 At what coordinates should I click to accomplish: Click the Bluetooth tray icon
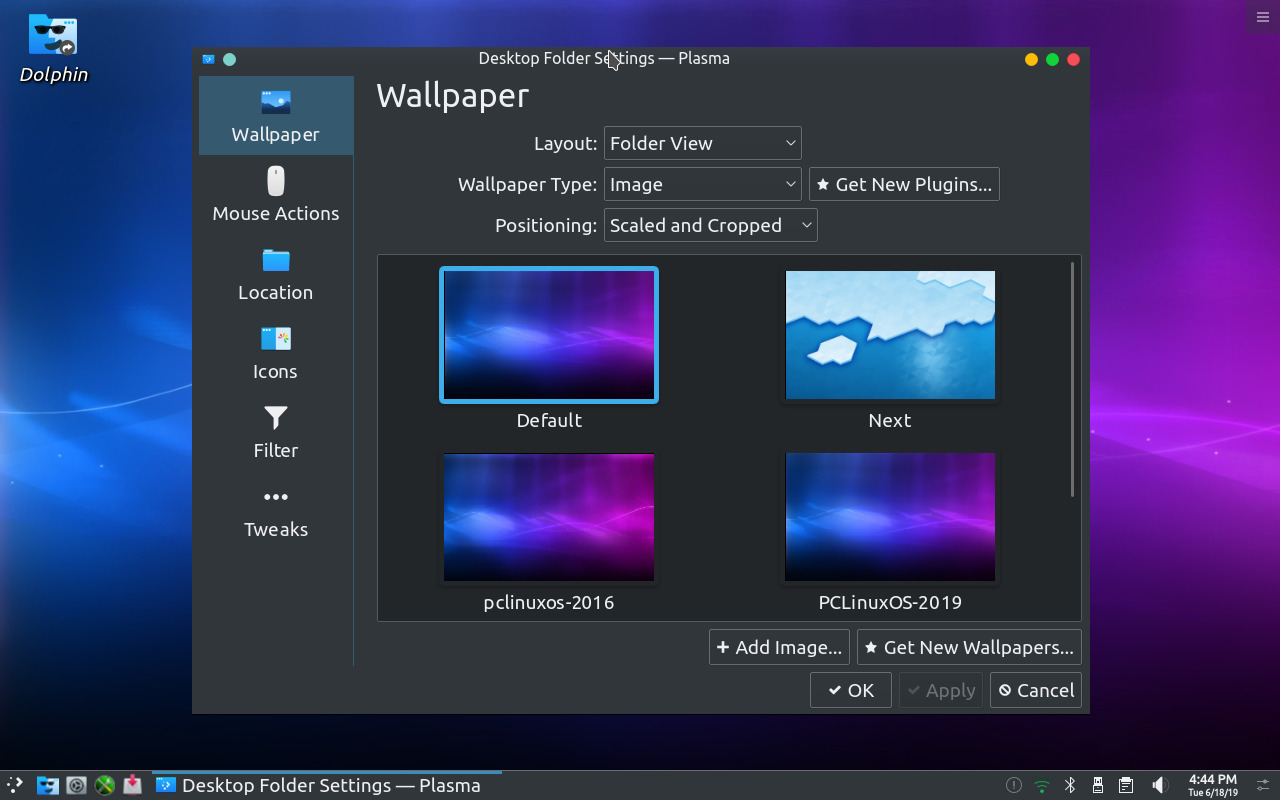point(1069,785)
